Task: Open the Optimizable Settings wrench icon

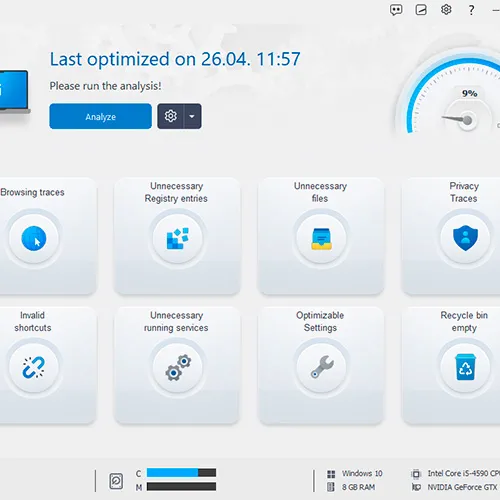Action: coord(321,367)
